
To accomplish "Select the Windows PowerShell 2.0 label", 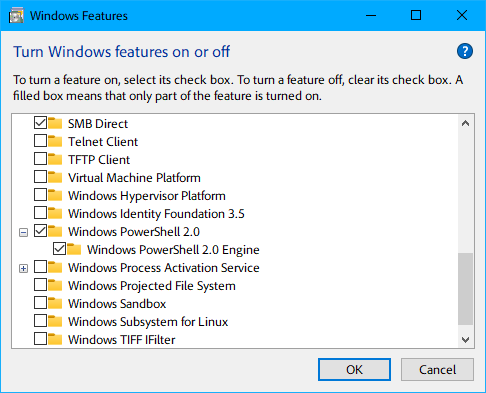I will [x=134, y=232].
